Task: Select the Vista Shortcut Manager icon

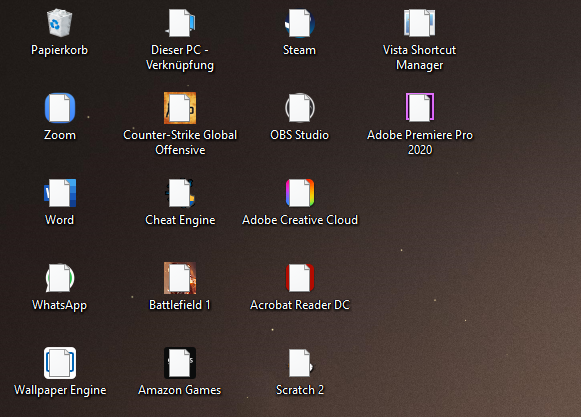Action: click(x=419, y=23)
